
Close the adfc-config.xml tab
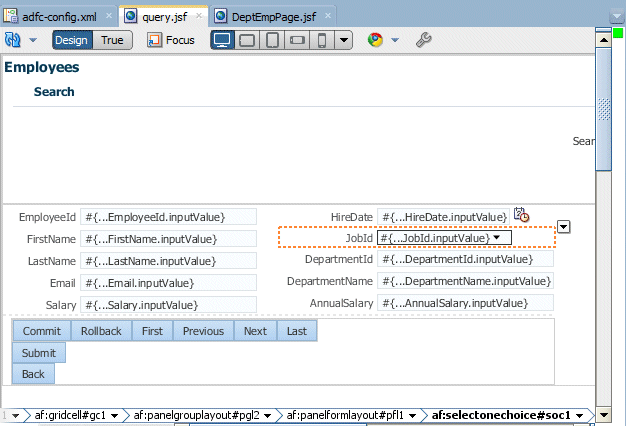coord(109,16)
